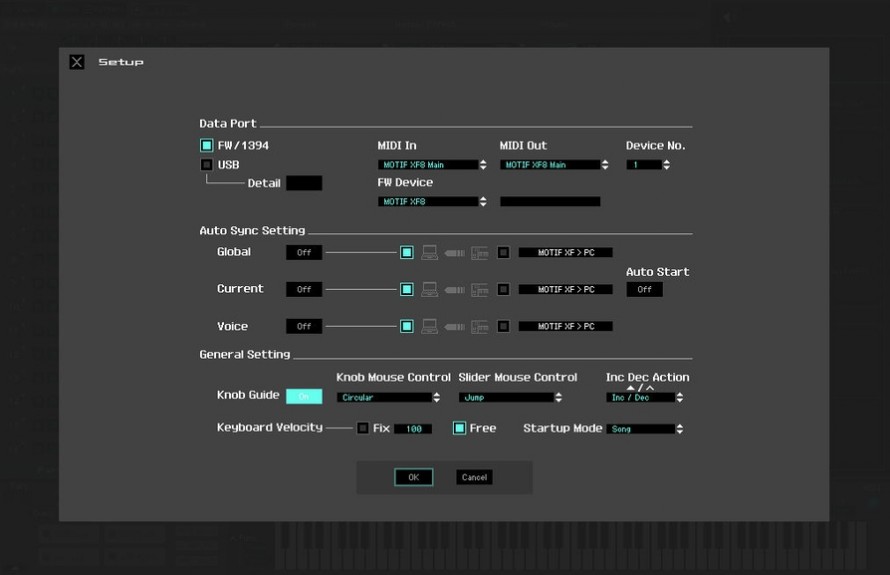Close the Setup dialog with the X icon
Image resolution: width=890 pixels, height=575 pixels.
point(77,62)
